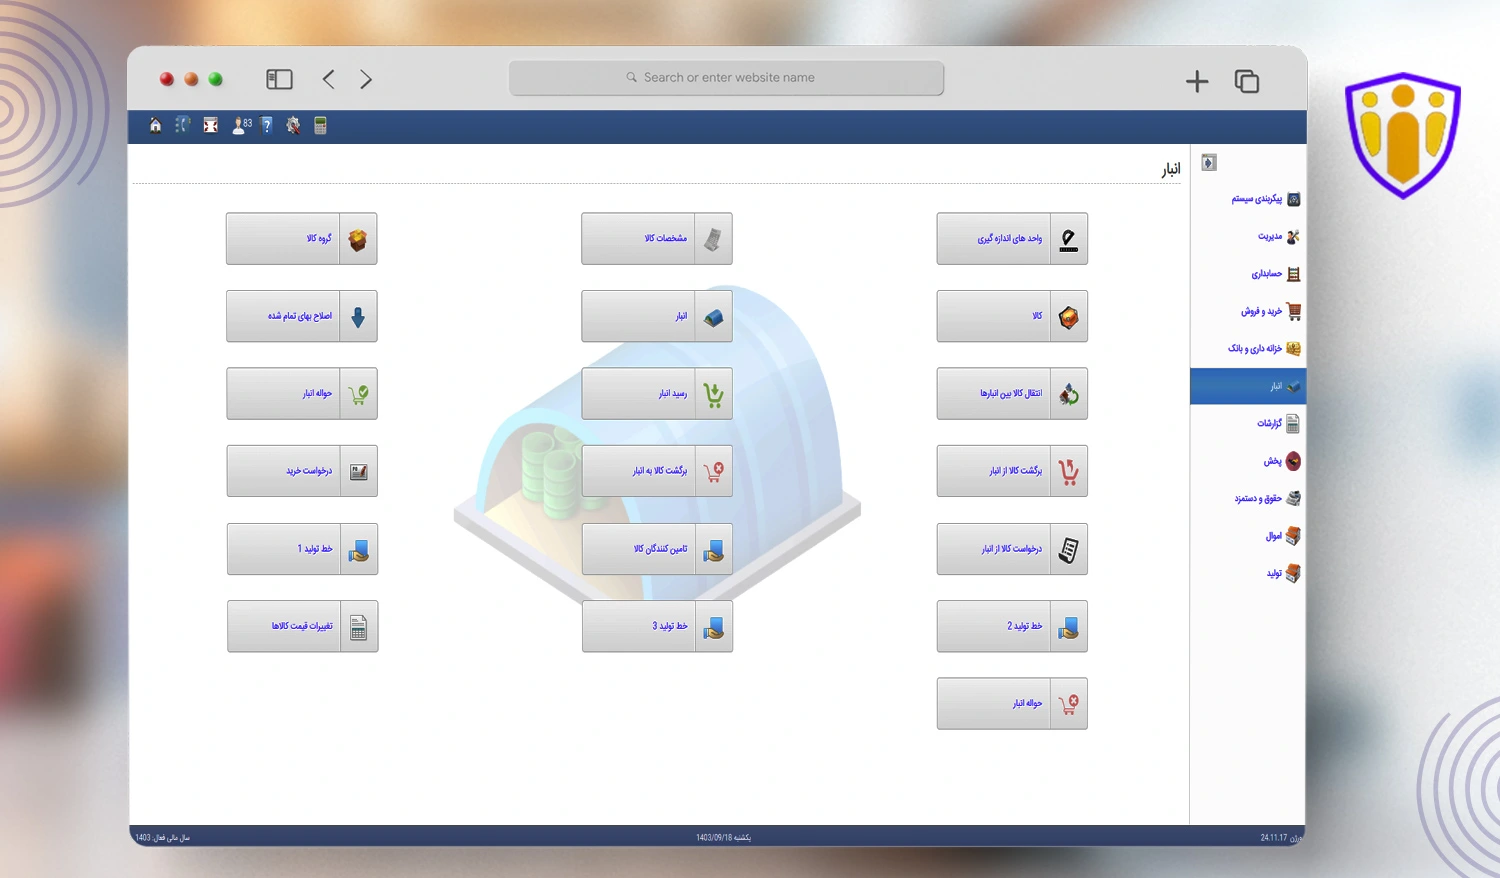Open the online users icon showing 83
This screenshot has height=878, width=1500.
242,125
